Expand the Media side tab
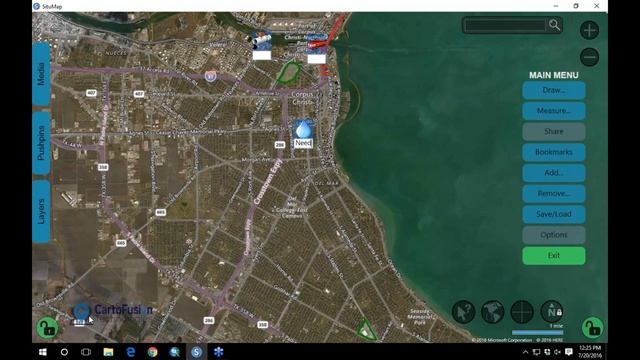640x360 pixels. click(x=41, y=74)
